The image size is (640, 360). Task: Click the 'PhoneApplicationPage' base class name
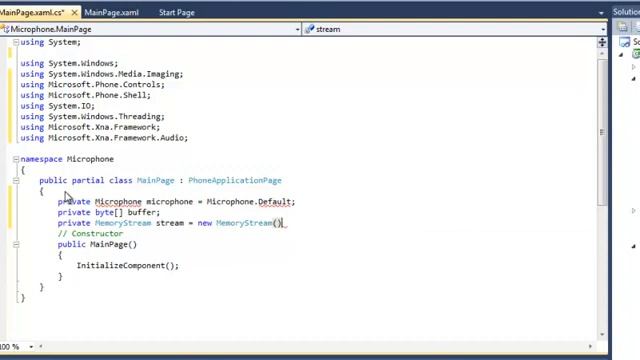(235, 180)
